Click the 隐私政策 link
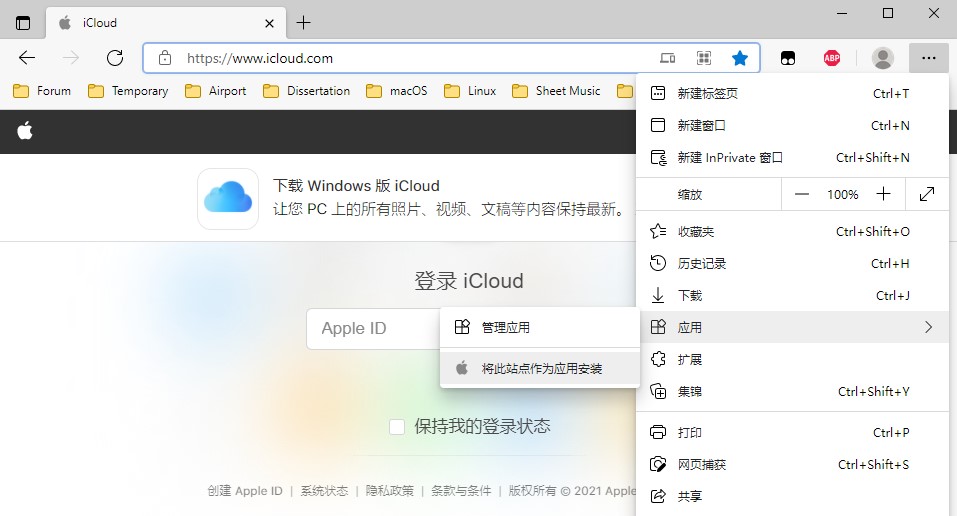This screenshot has height=516, width=957. [389, 491]
